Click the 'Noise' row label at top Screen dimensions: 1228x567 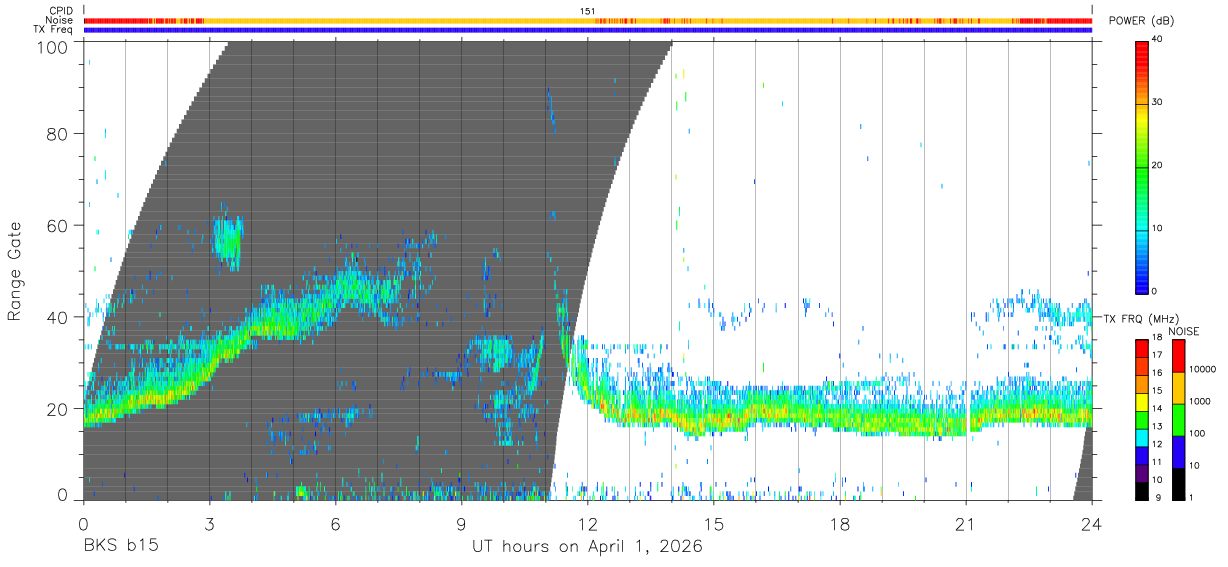(x=61, y=20)
